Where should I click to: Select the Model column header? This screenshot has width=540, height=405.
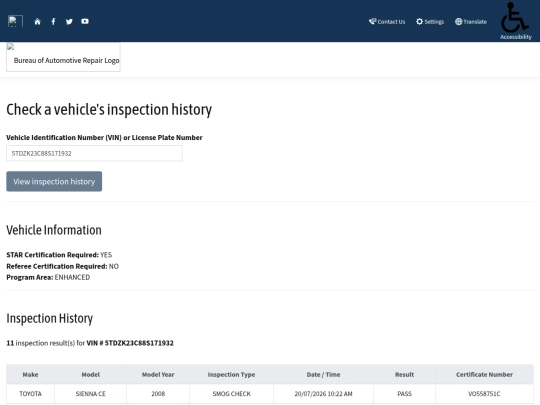(91, 374)
